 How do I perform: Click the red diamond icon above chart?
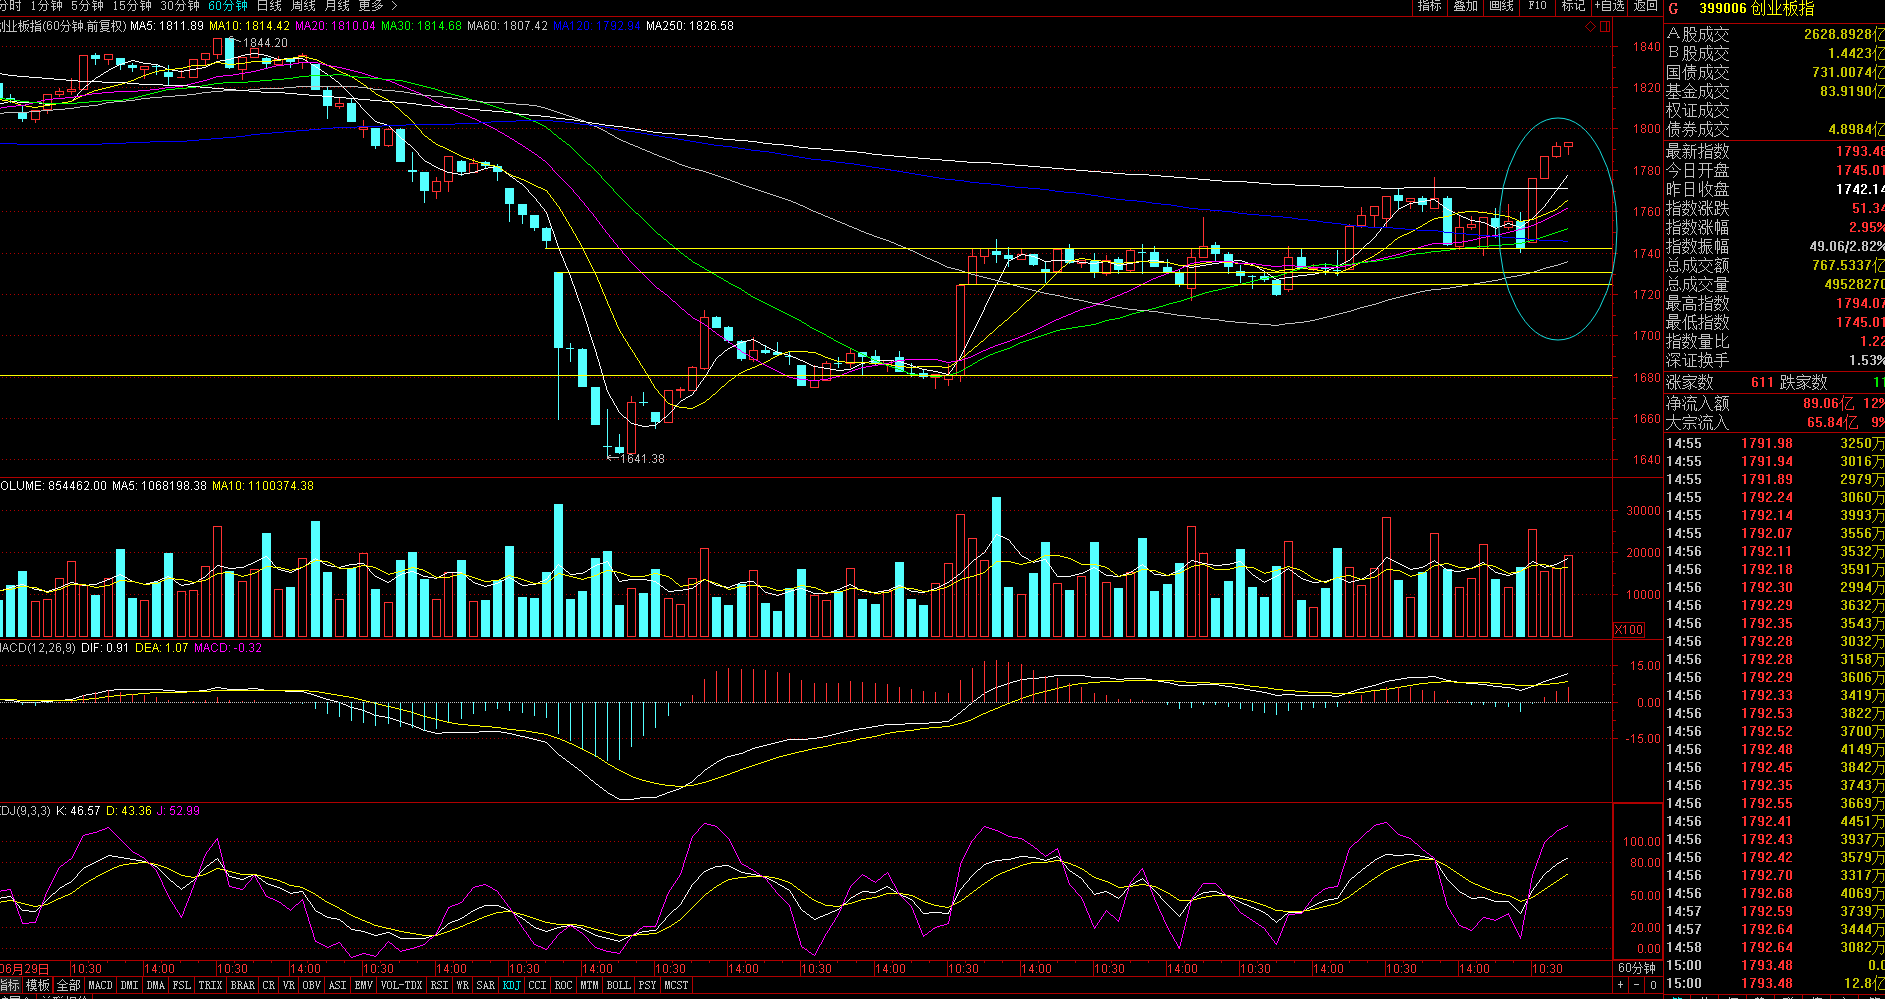coord(1591,27)
